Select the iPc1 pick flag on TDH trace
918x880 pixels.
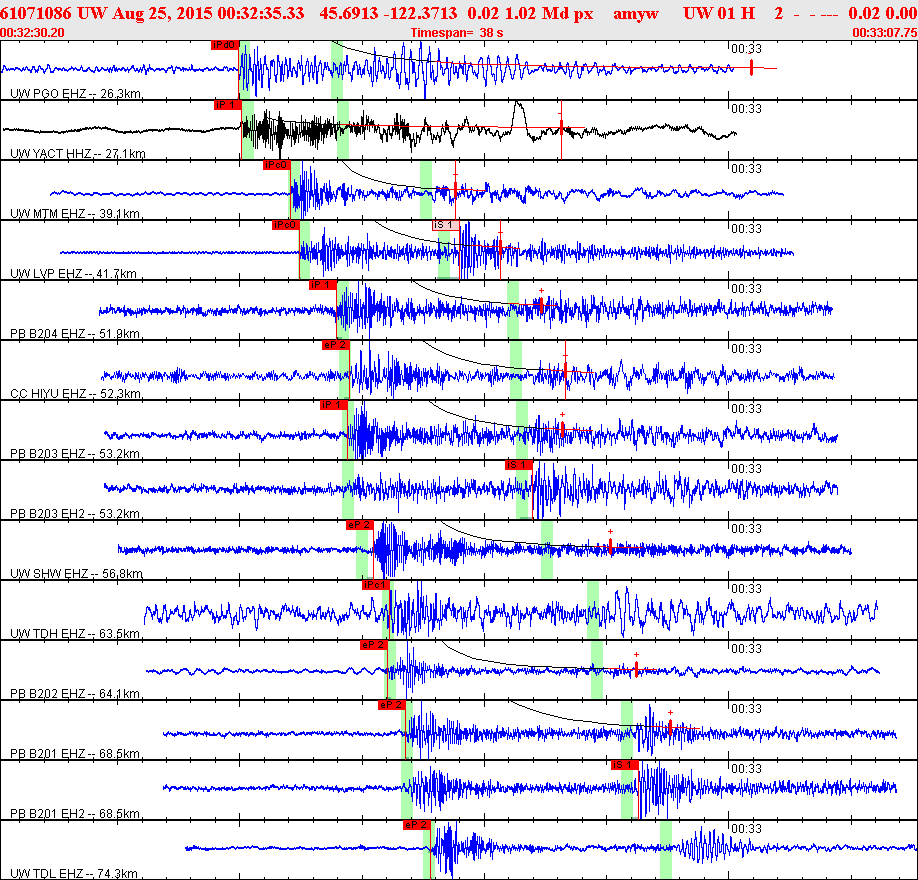[x=375, y=585]
